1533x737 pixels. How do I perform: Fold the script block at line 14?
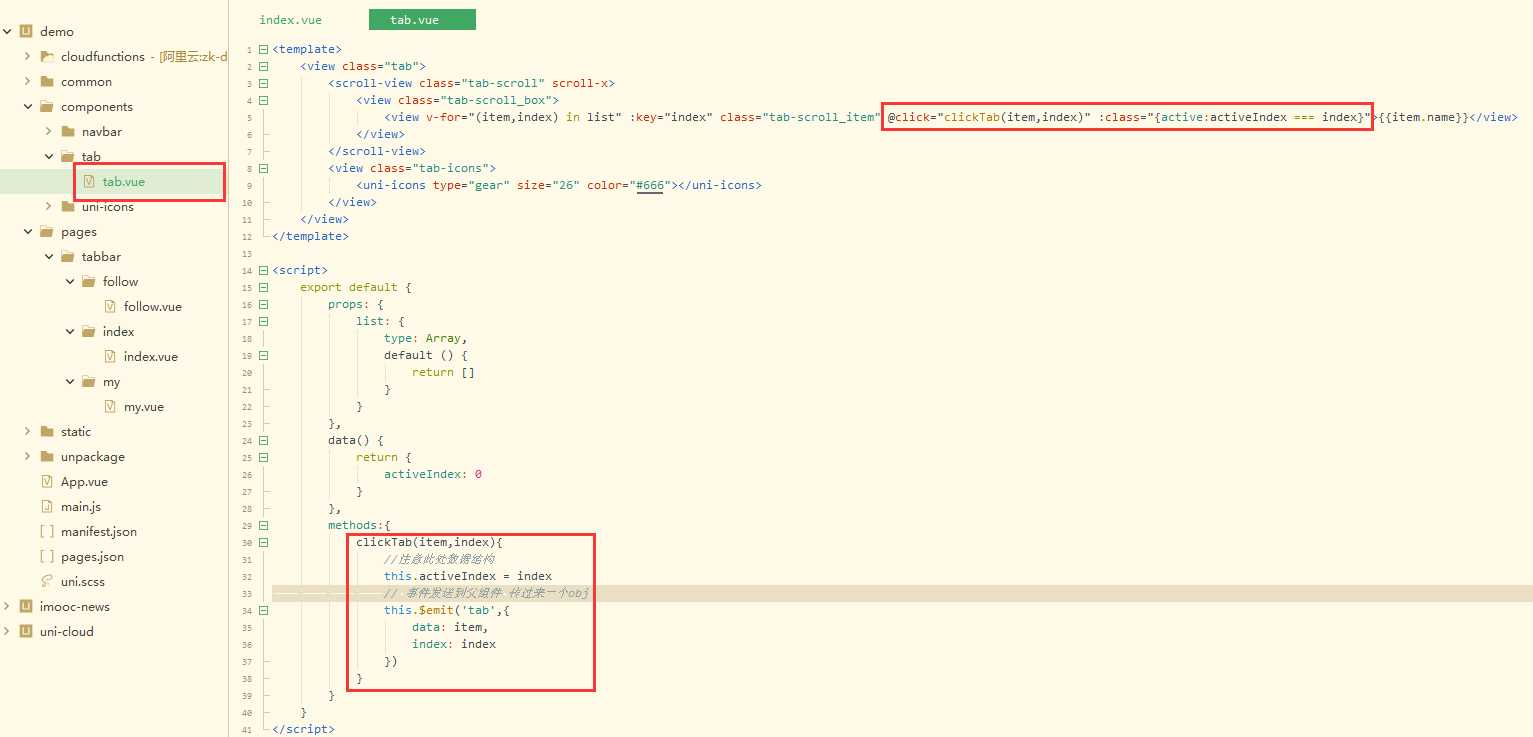click(263, 270)
